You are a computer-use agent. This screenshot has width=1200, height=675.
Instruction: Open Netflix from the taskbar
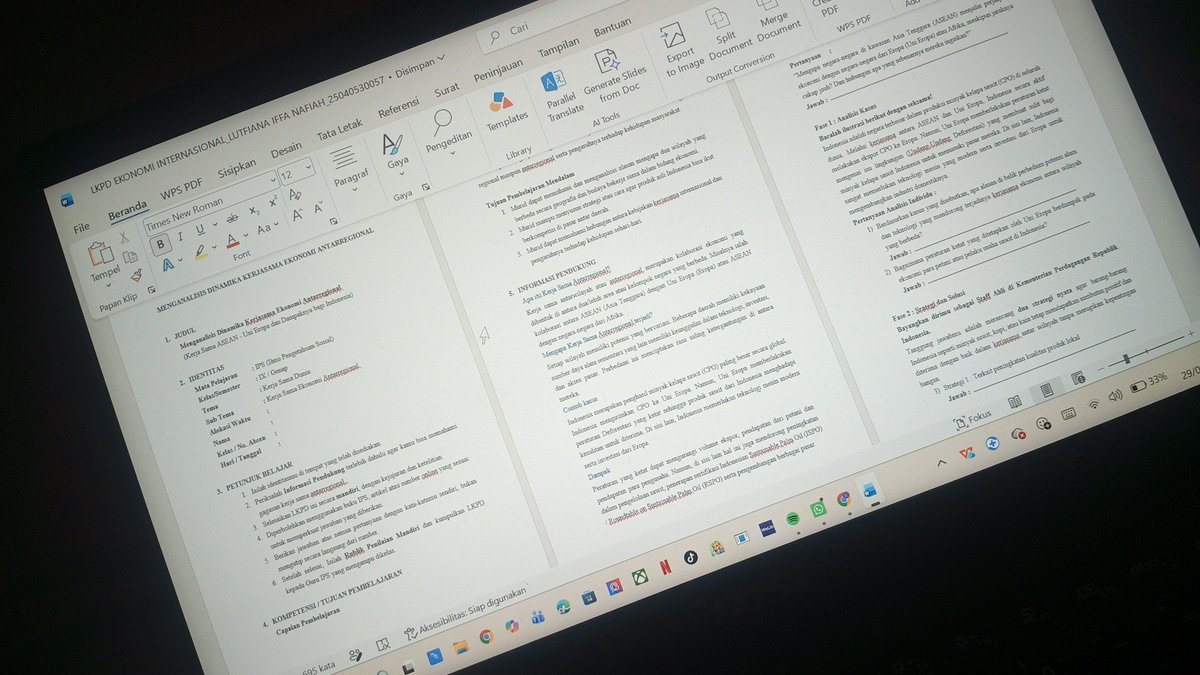point(666,567)
